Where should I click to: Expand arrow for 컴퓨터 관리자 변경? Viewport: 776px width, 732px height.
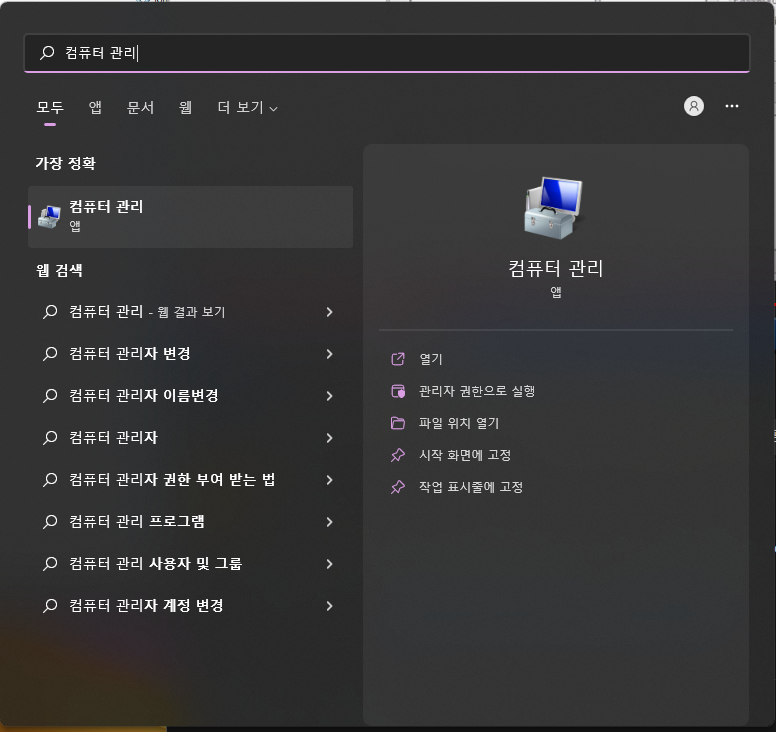pos(330,354)
